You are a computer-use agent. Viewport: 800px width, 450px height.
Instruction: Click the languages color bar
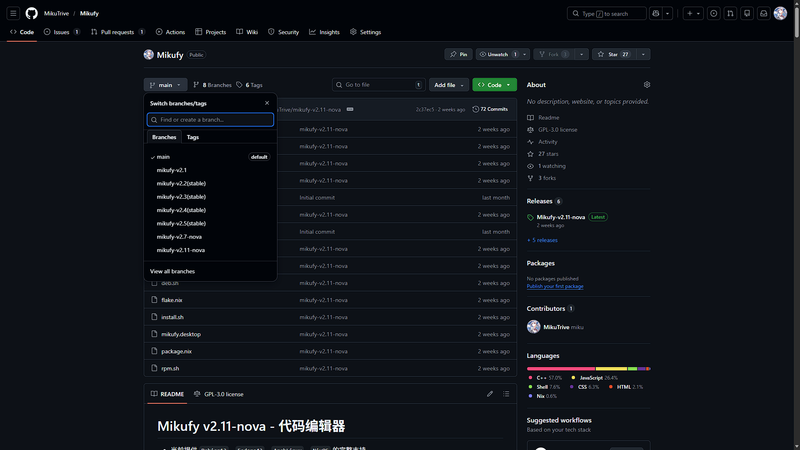tap(588, 368)
